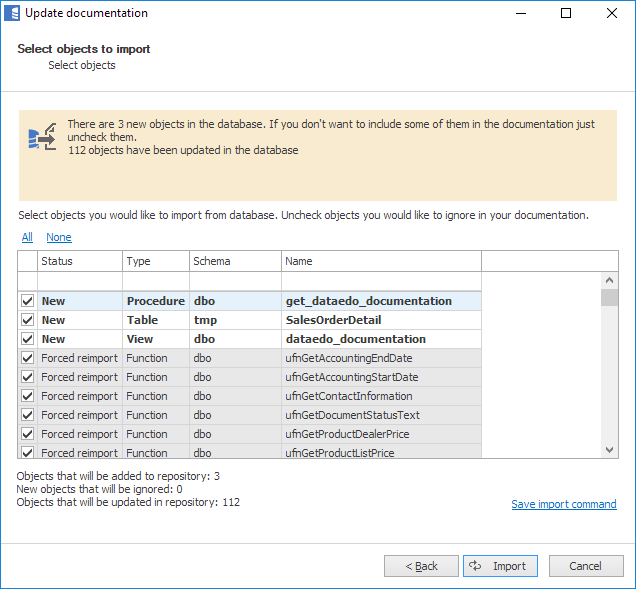Uncheck ufnGetAccountingEndDate function checkbox
Image resolution: width=636 pixels, height=589 pixels.
click(28, 358)
